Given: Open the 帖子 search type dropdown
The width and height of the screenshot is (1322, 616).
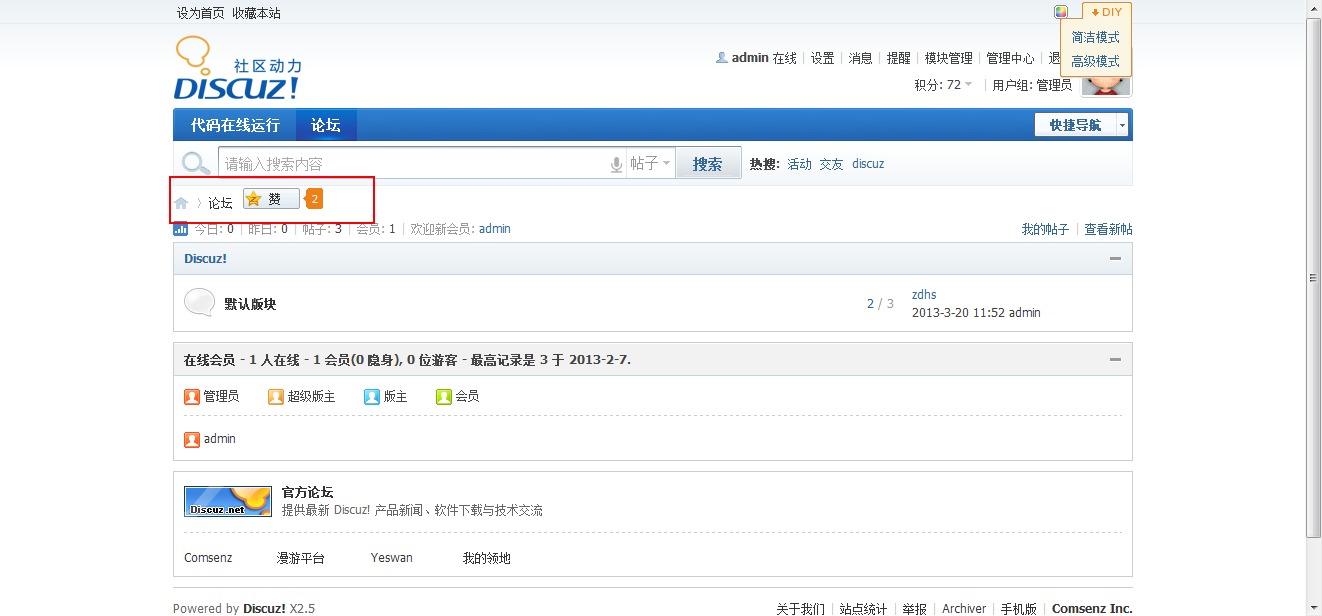Looking at the screenshot, I should tap(650, 163).
